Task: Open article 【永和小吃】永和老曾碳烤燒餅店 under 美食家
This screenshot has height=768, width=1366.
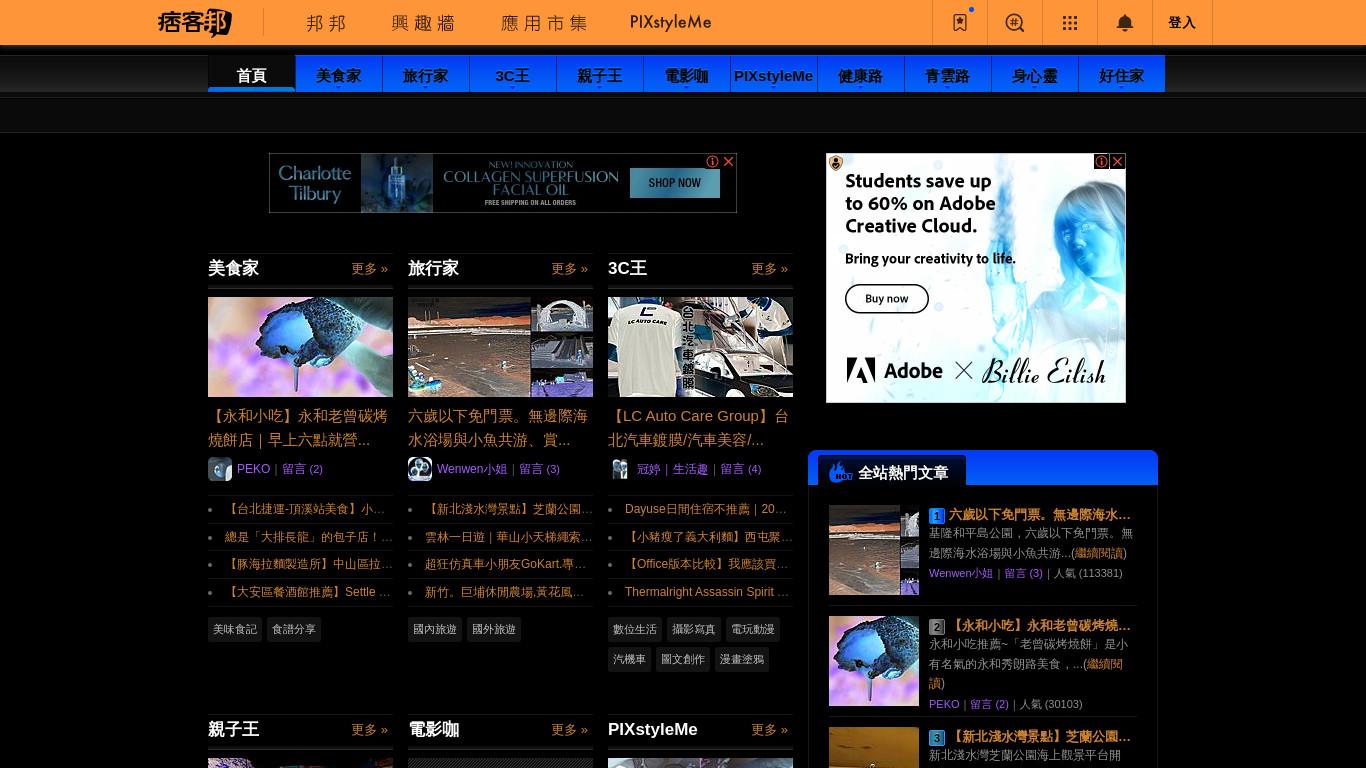Action: (298, 428)
